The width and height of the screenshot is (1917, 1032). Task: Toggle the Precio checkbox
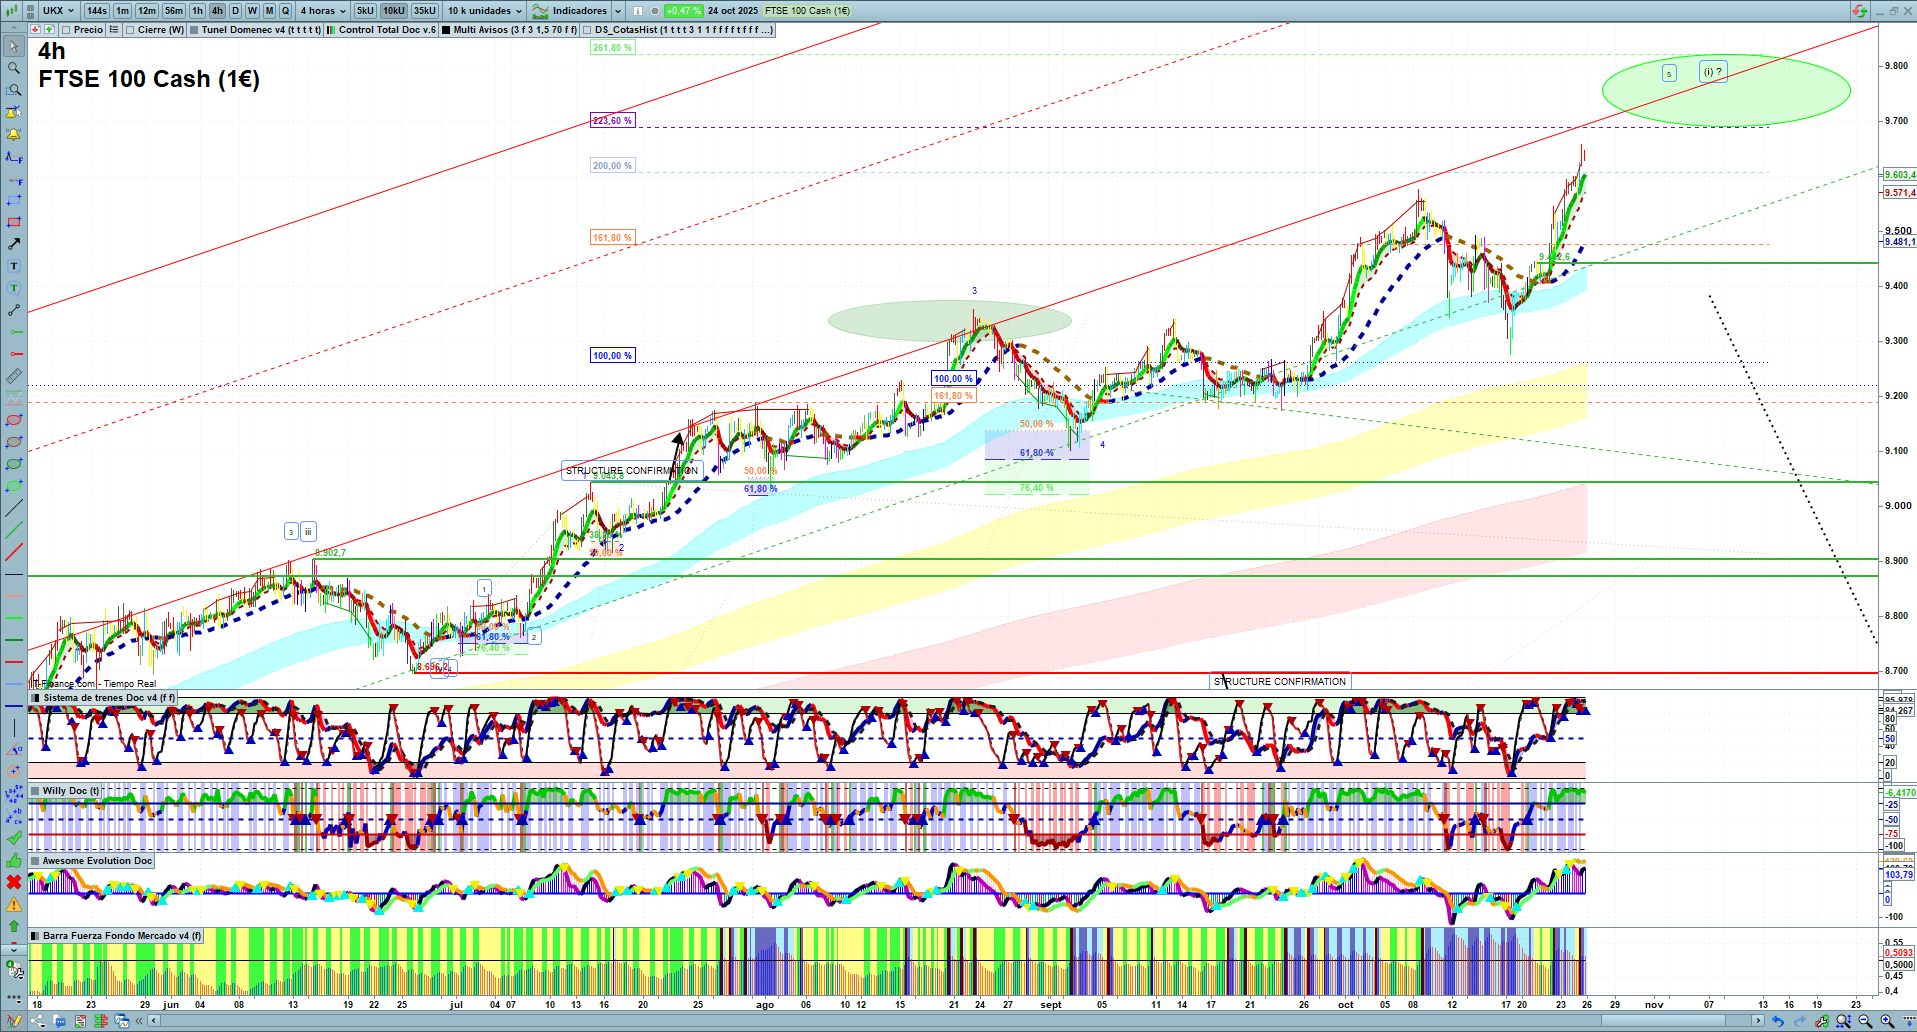pos(67,30)
